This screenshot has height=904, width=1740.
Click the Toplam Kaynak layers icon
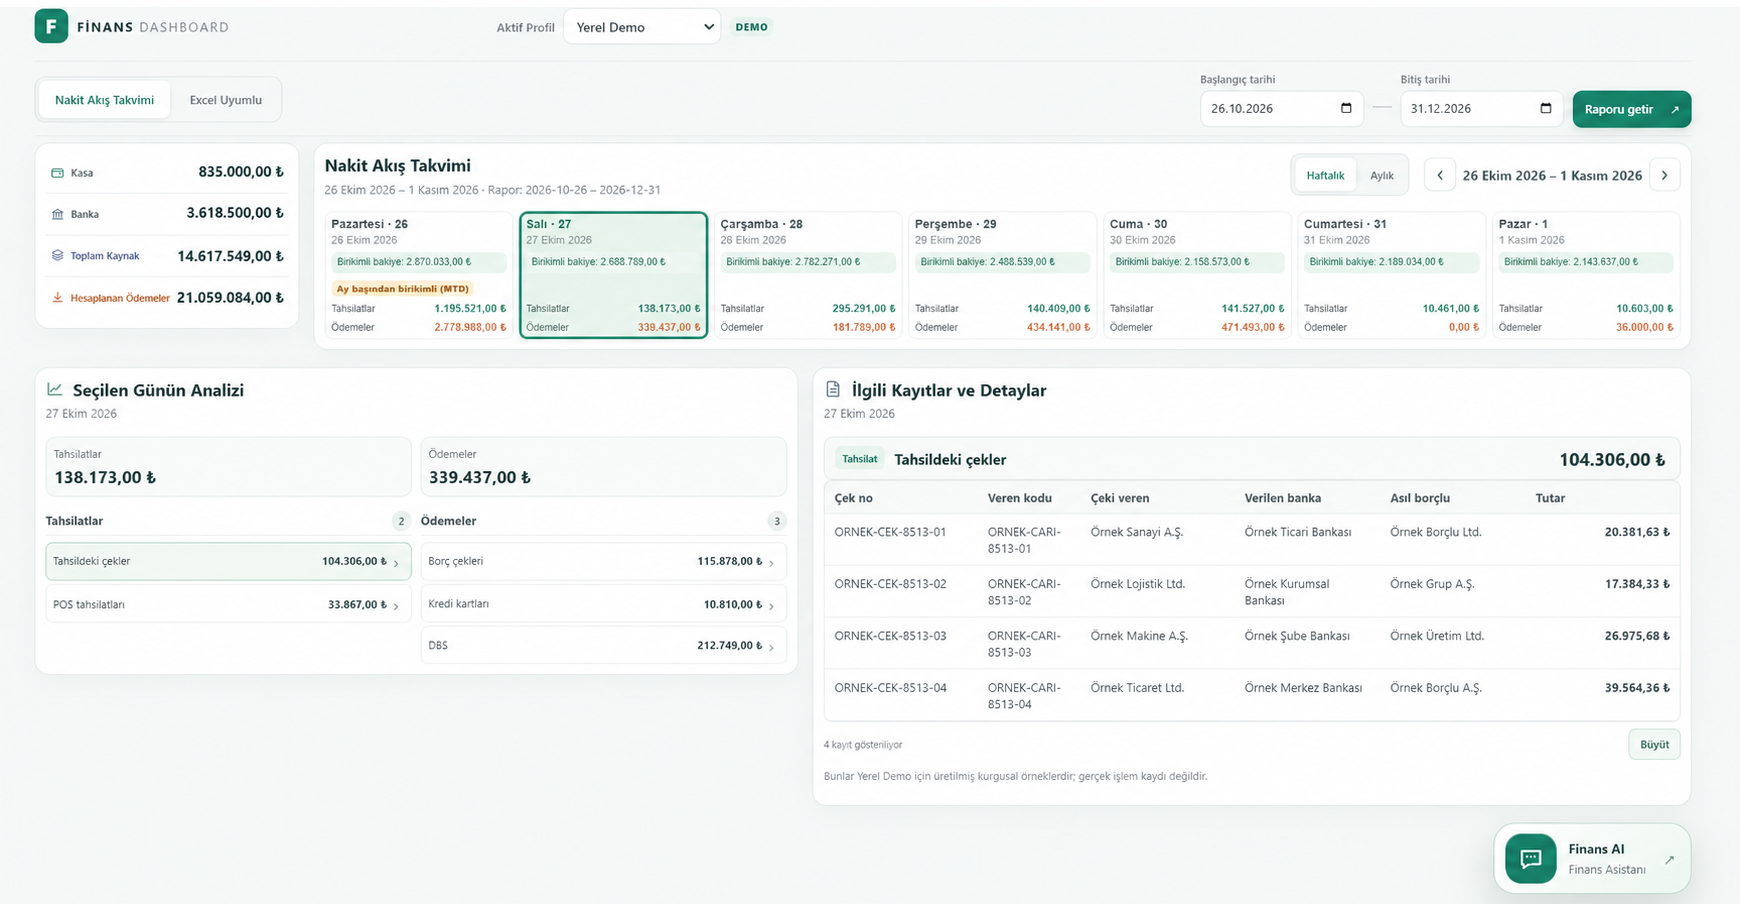(x=57, y=256)
